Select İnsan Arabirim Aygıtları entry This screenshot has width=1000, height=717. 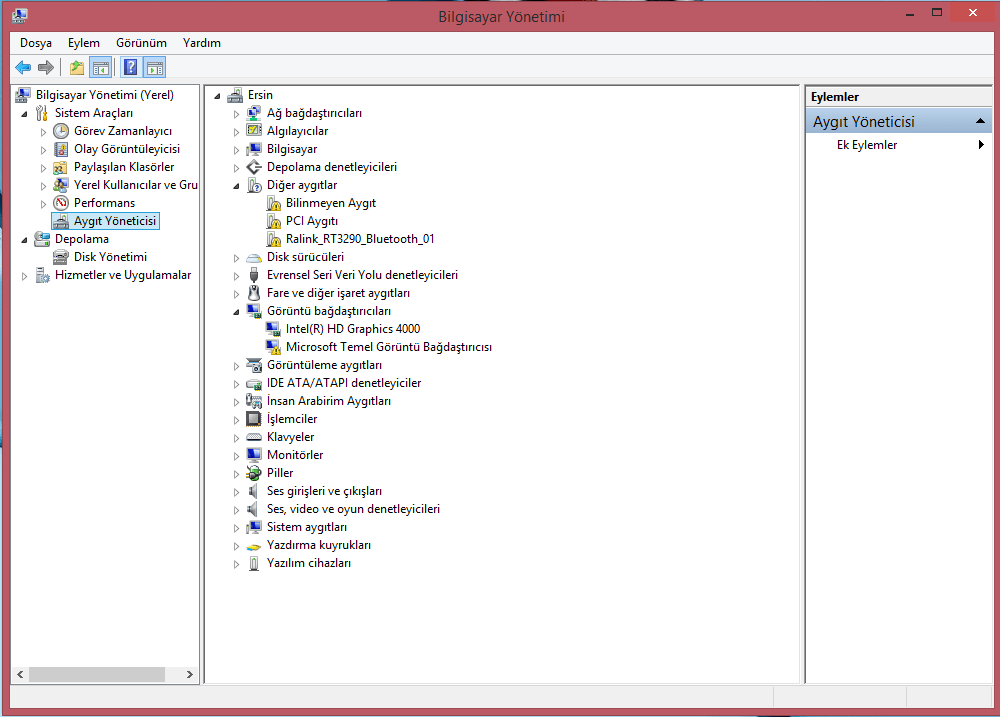pyautogui.click(x=328, y=401)
